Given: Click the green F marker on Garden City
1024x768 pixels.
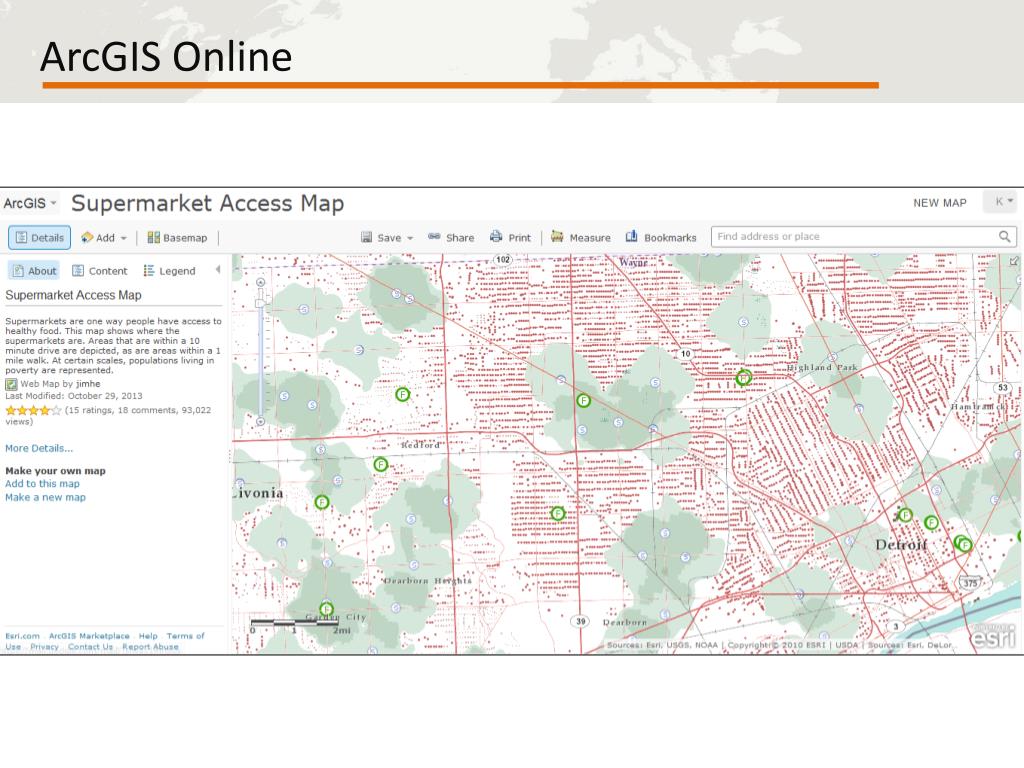Looking at the screenshot, I should click(x=327, y=610).
